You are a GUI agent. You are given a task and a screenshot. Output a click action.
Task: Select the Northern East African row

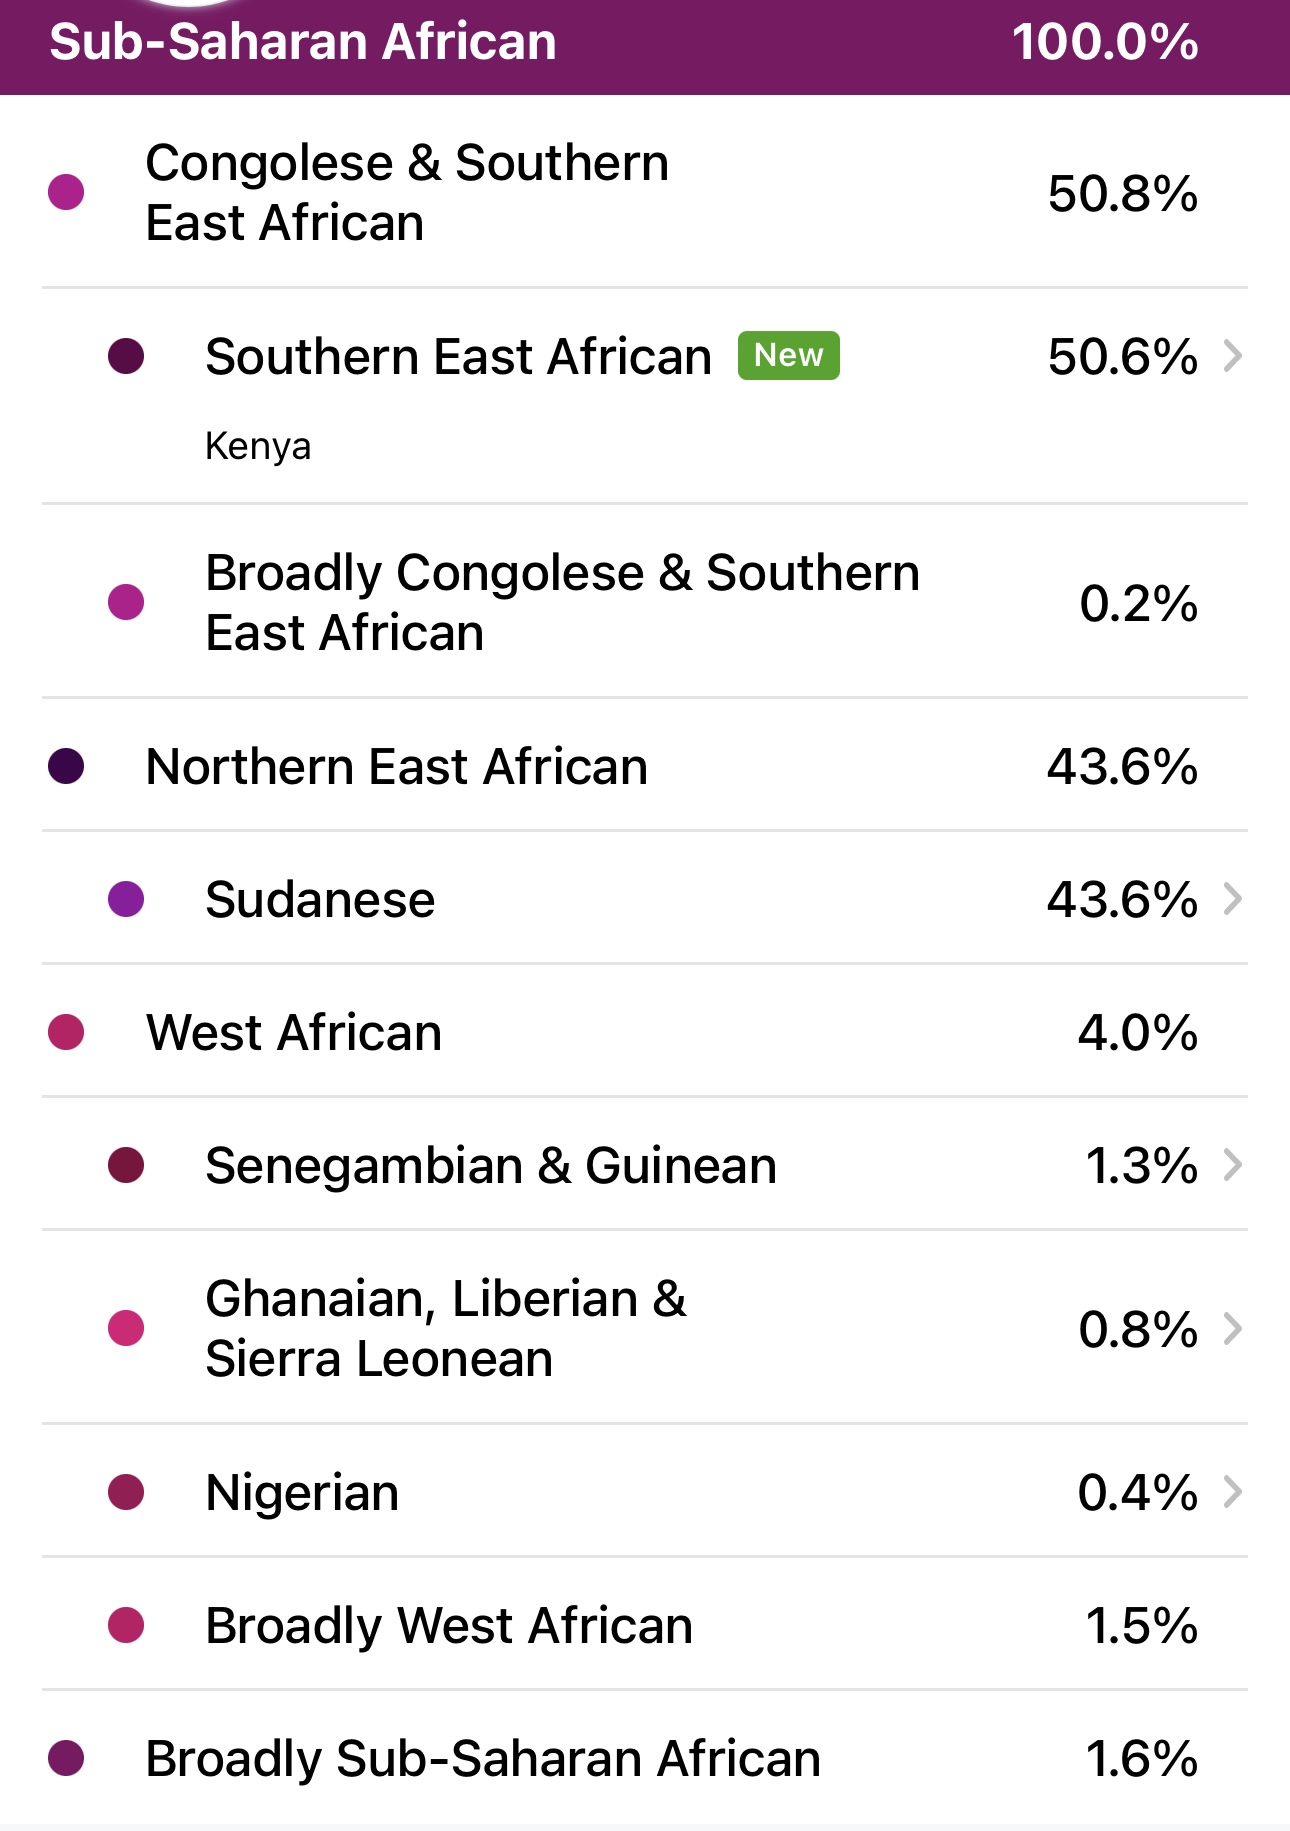pyautogui.click(x=645, y=767)
